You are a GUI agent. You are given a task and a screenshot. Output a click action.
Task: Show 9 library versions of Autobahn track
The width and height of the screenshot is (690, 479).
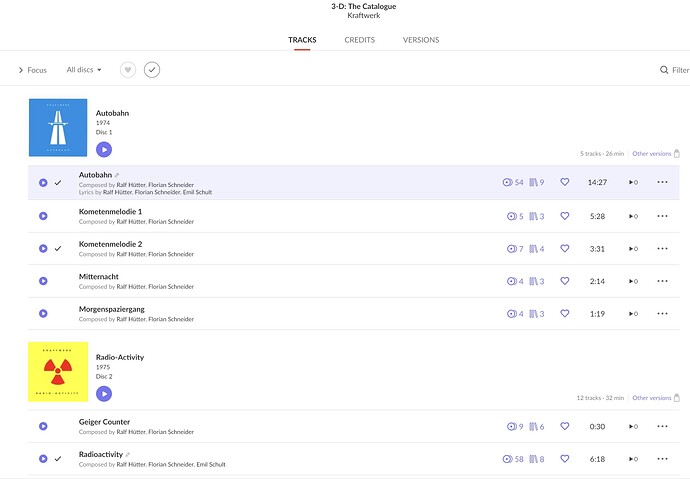point(536,182)
